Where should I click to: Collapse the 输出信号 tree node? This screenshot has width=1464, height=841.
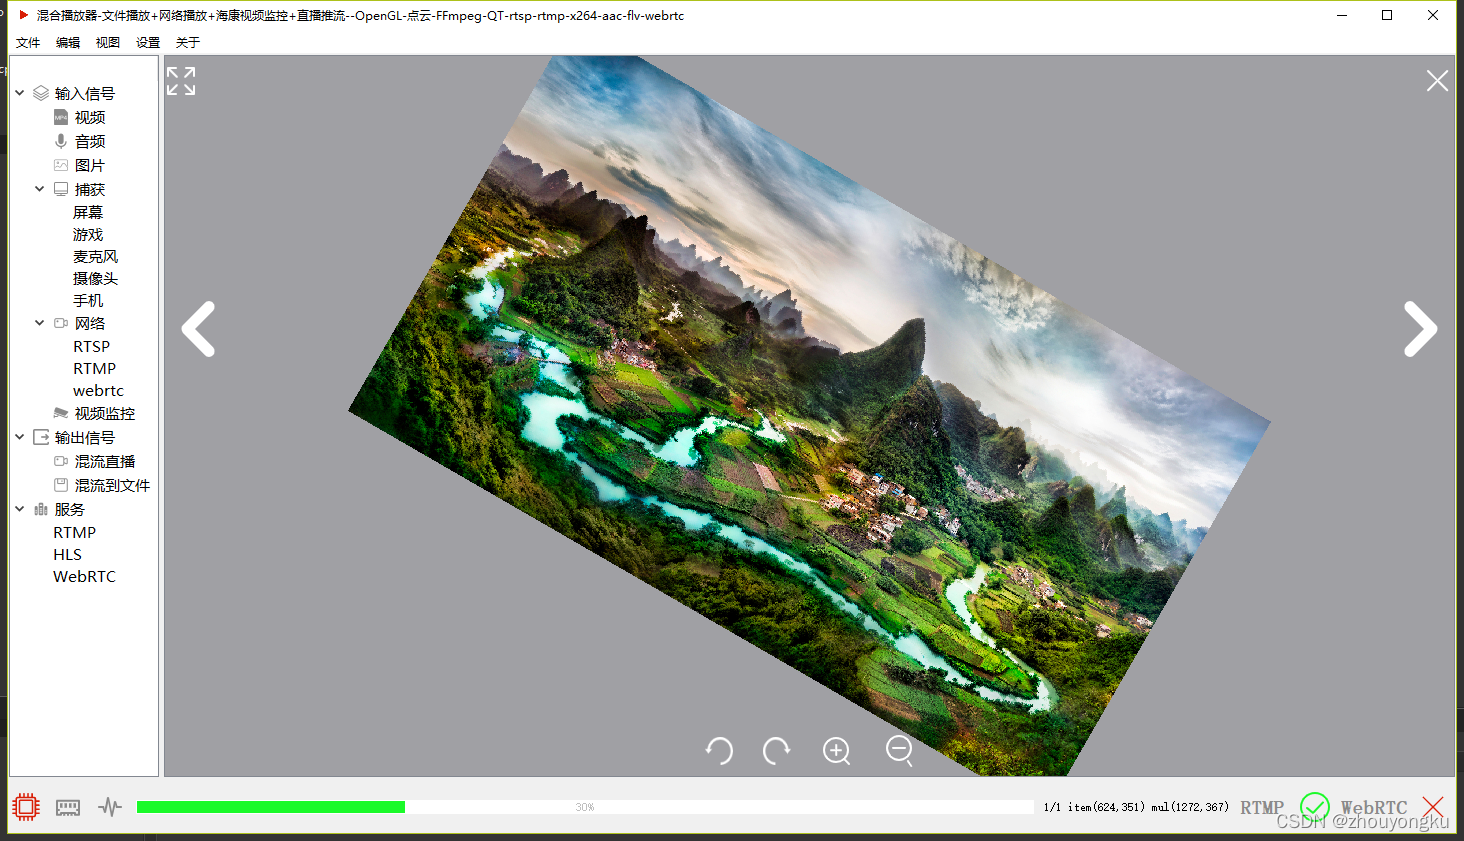19,437
